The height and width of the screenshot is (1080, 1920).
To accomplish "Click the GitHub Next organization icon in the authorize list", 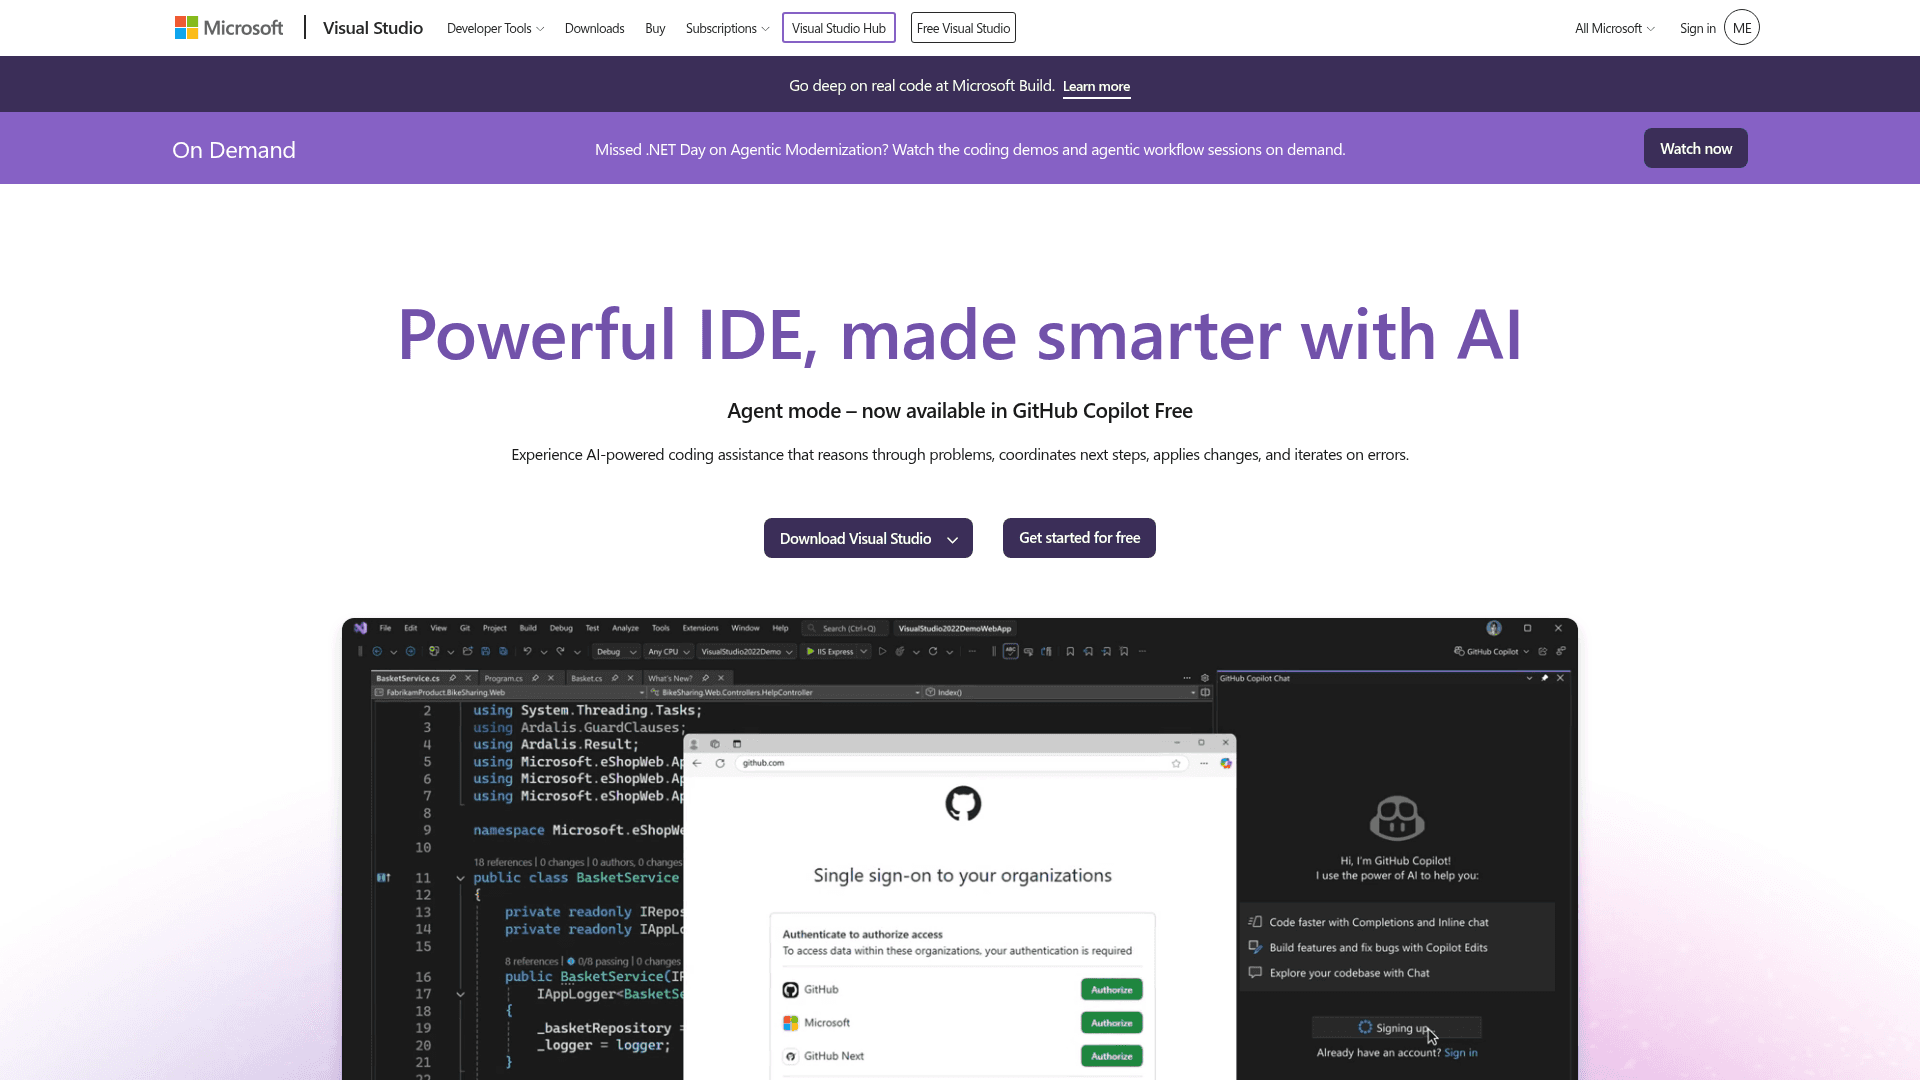I will pos(790,1056).
